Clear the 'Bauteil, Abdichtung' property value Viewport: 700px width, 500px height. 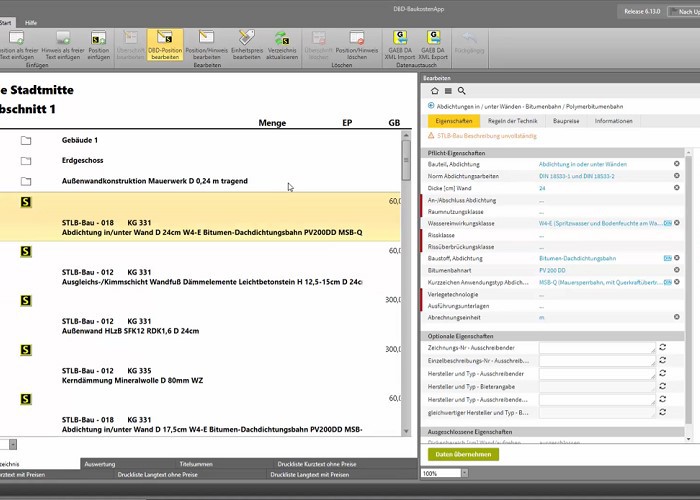677,164
